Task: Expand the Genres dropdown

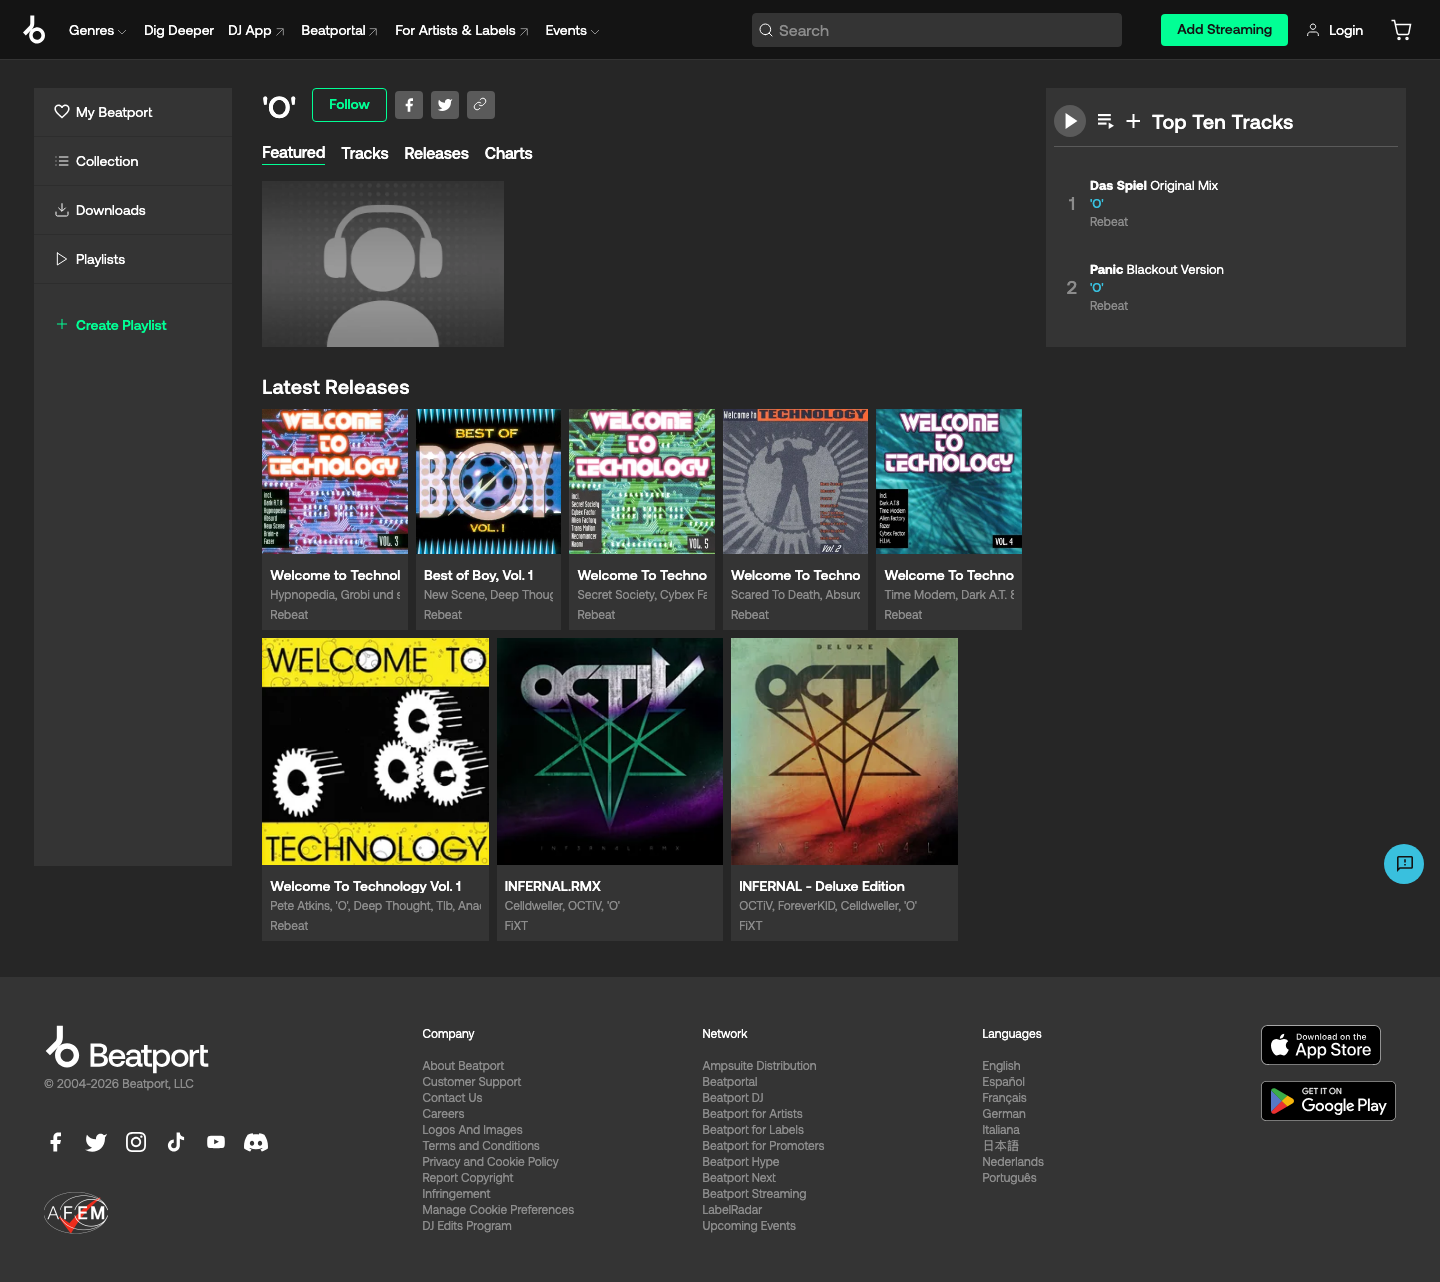Action: click(x=97, y=31)
